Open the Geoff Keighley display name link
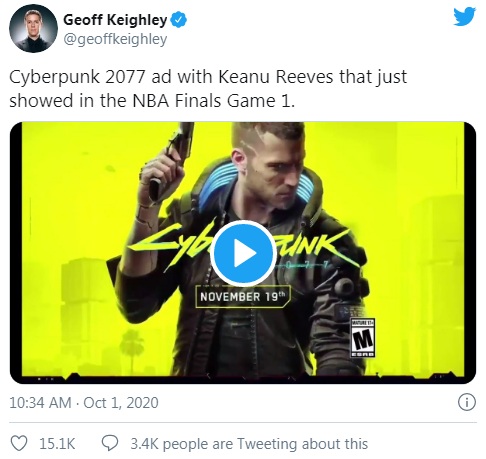 (x=115, y=20)
